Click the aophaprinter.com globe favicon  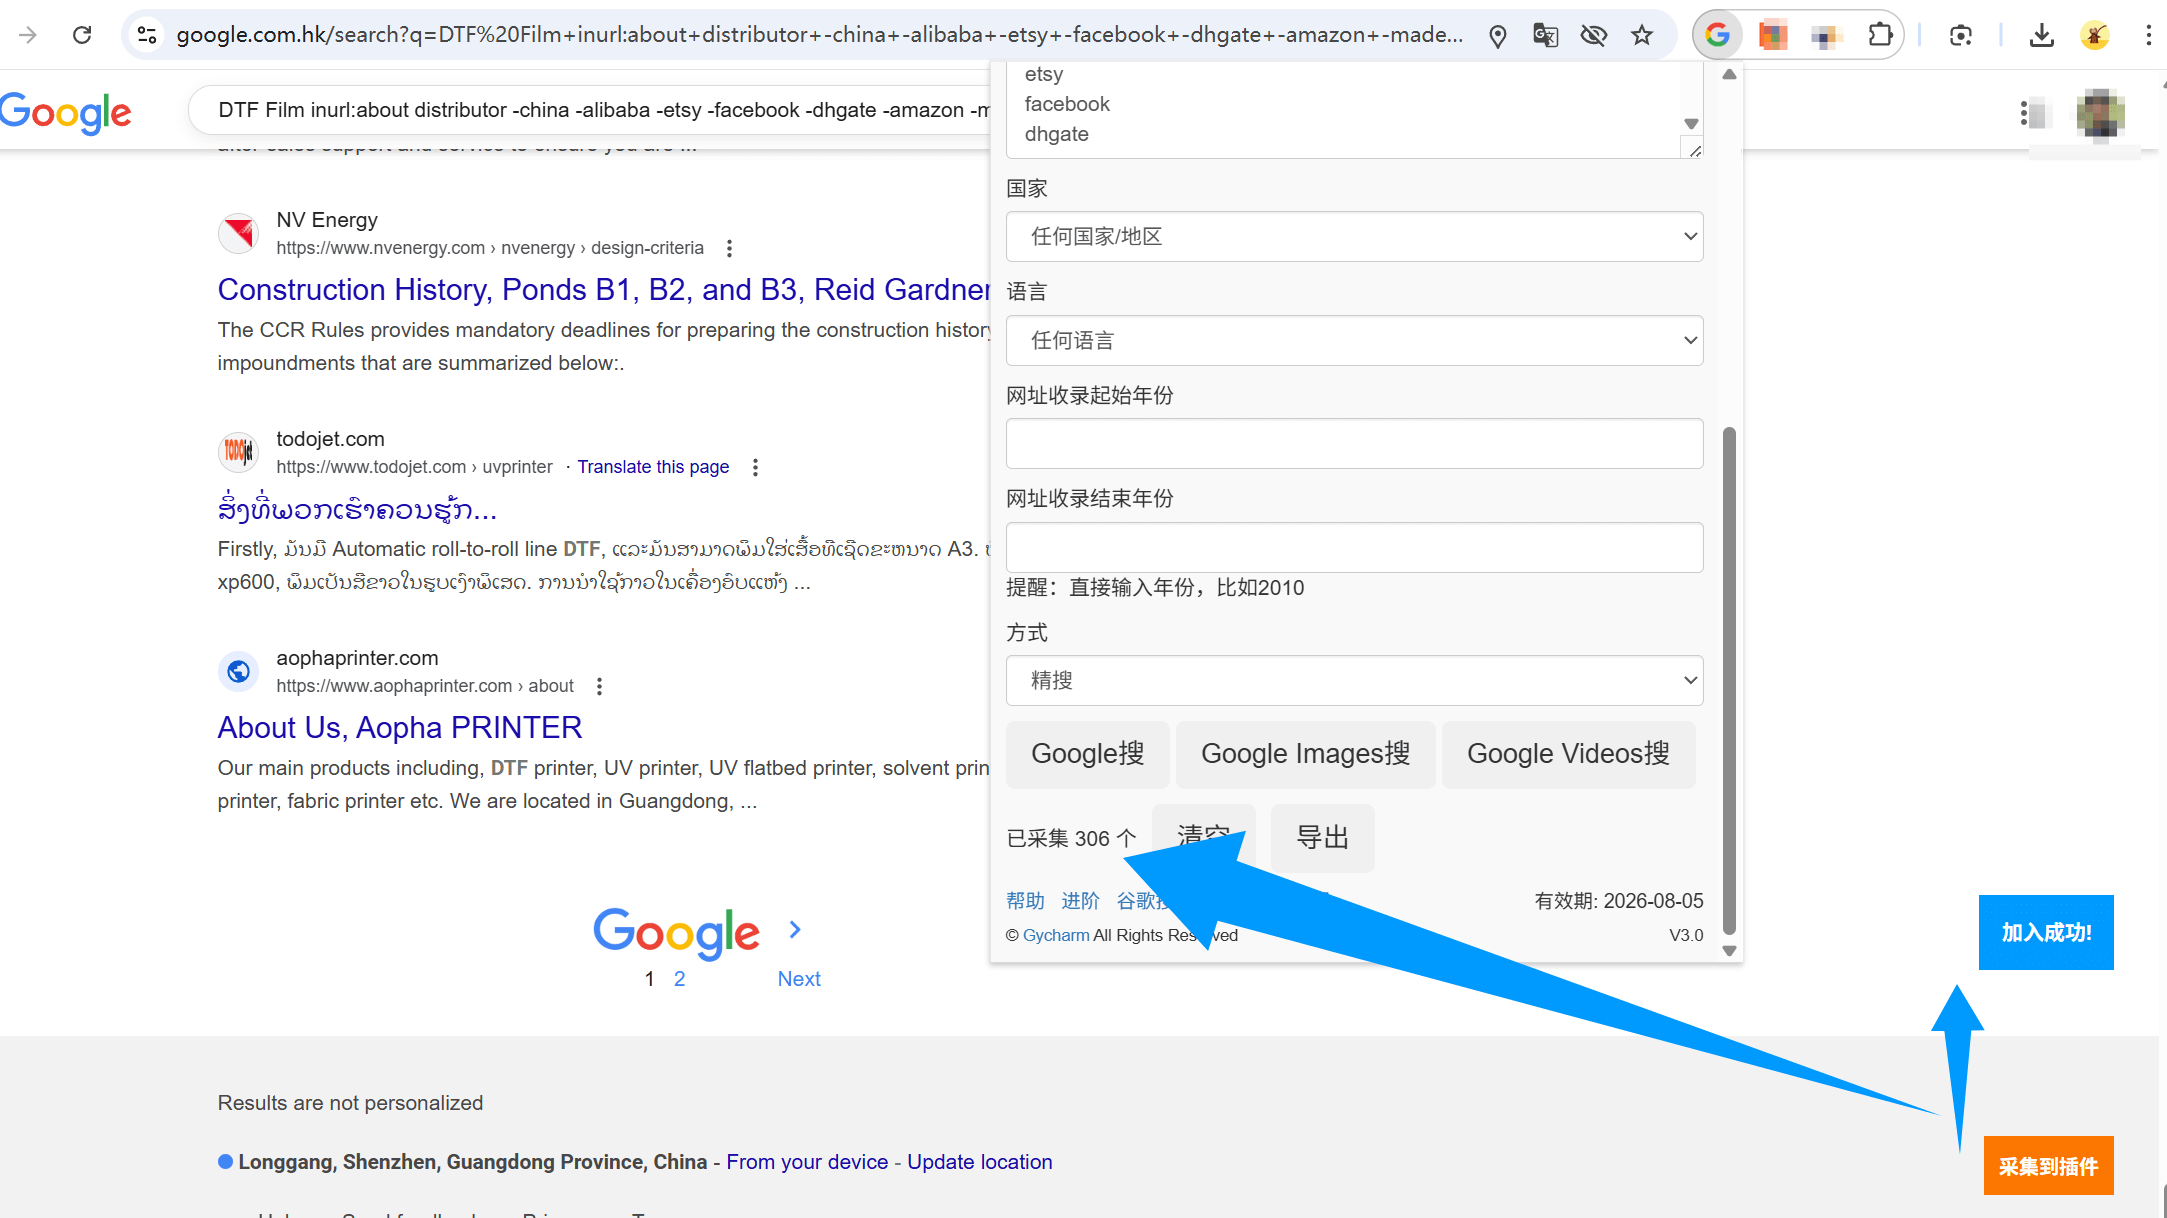(239, 671)
